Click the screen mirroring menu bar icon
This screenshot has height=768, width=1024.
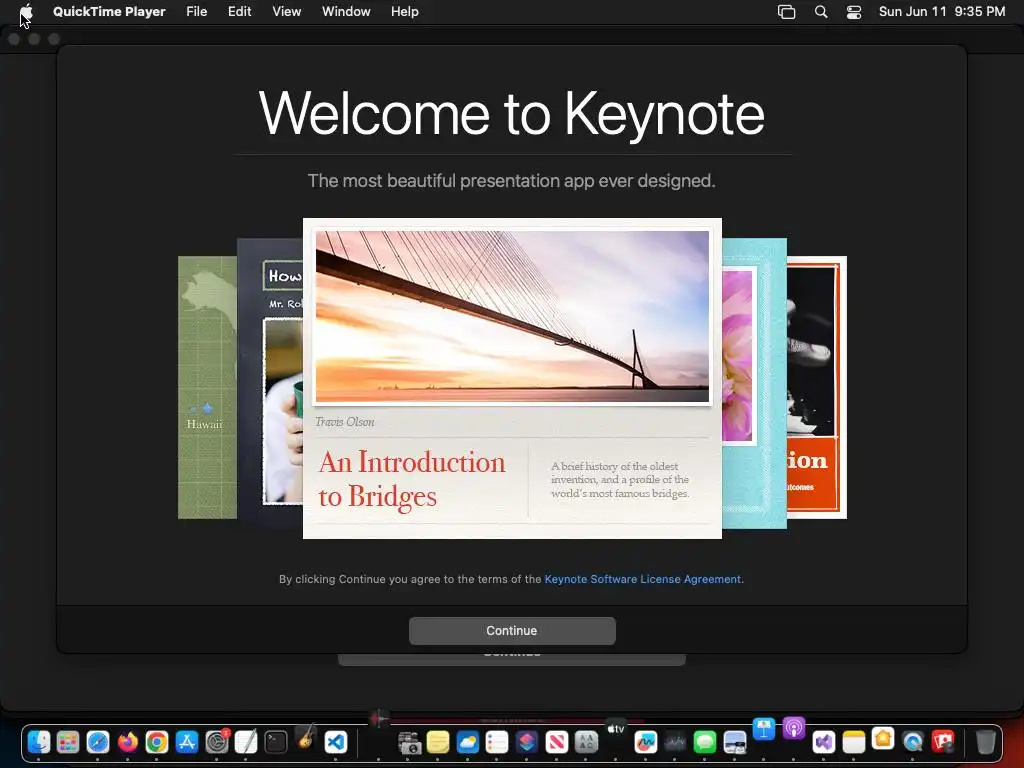pos(786,12)
